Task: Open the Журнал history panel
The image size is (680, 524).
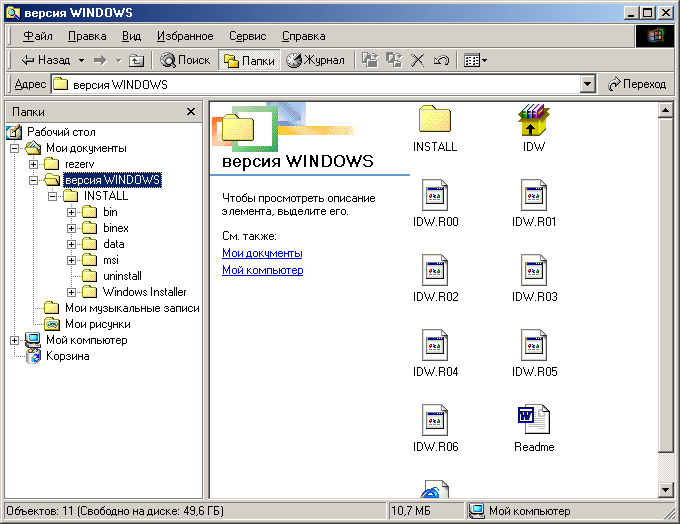Action: click(316, 60)
